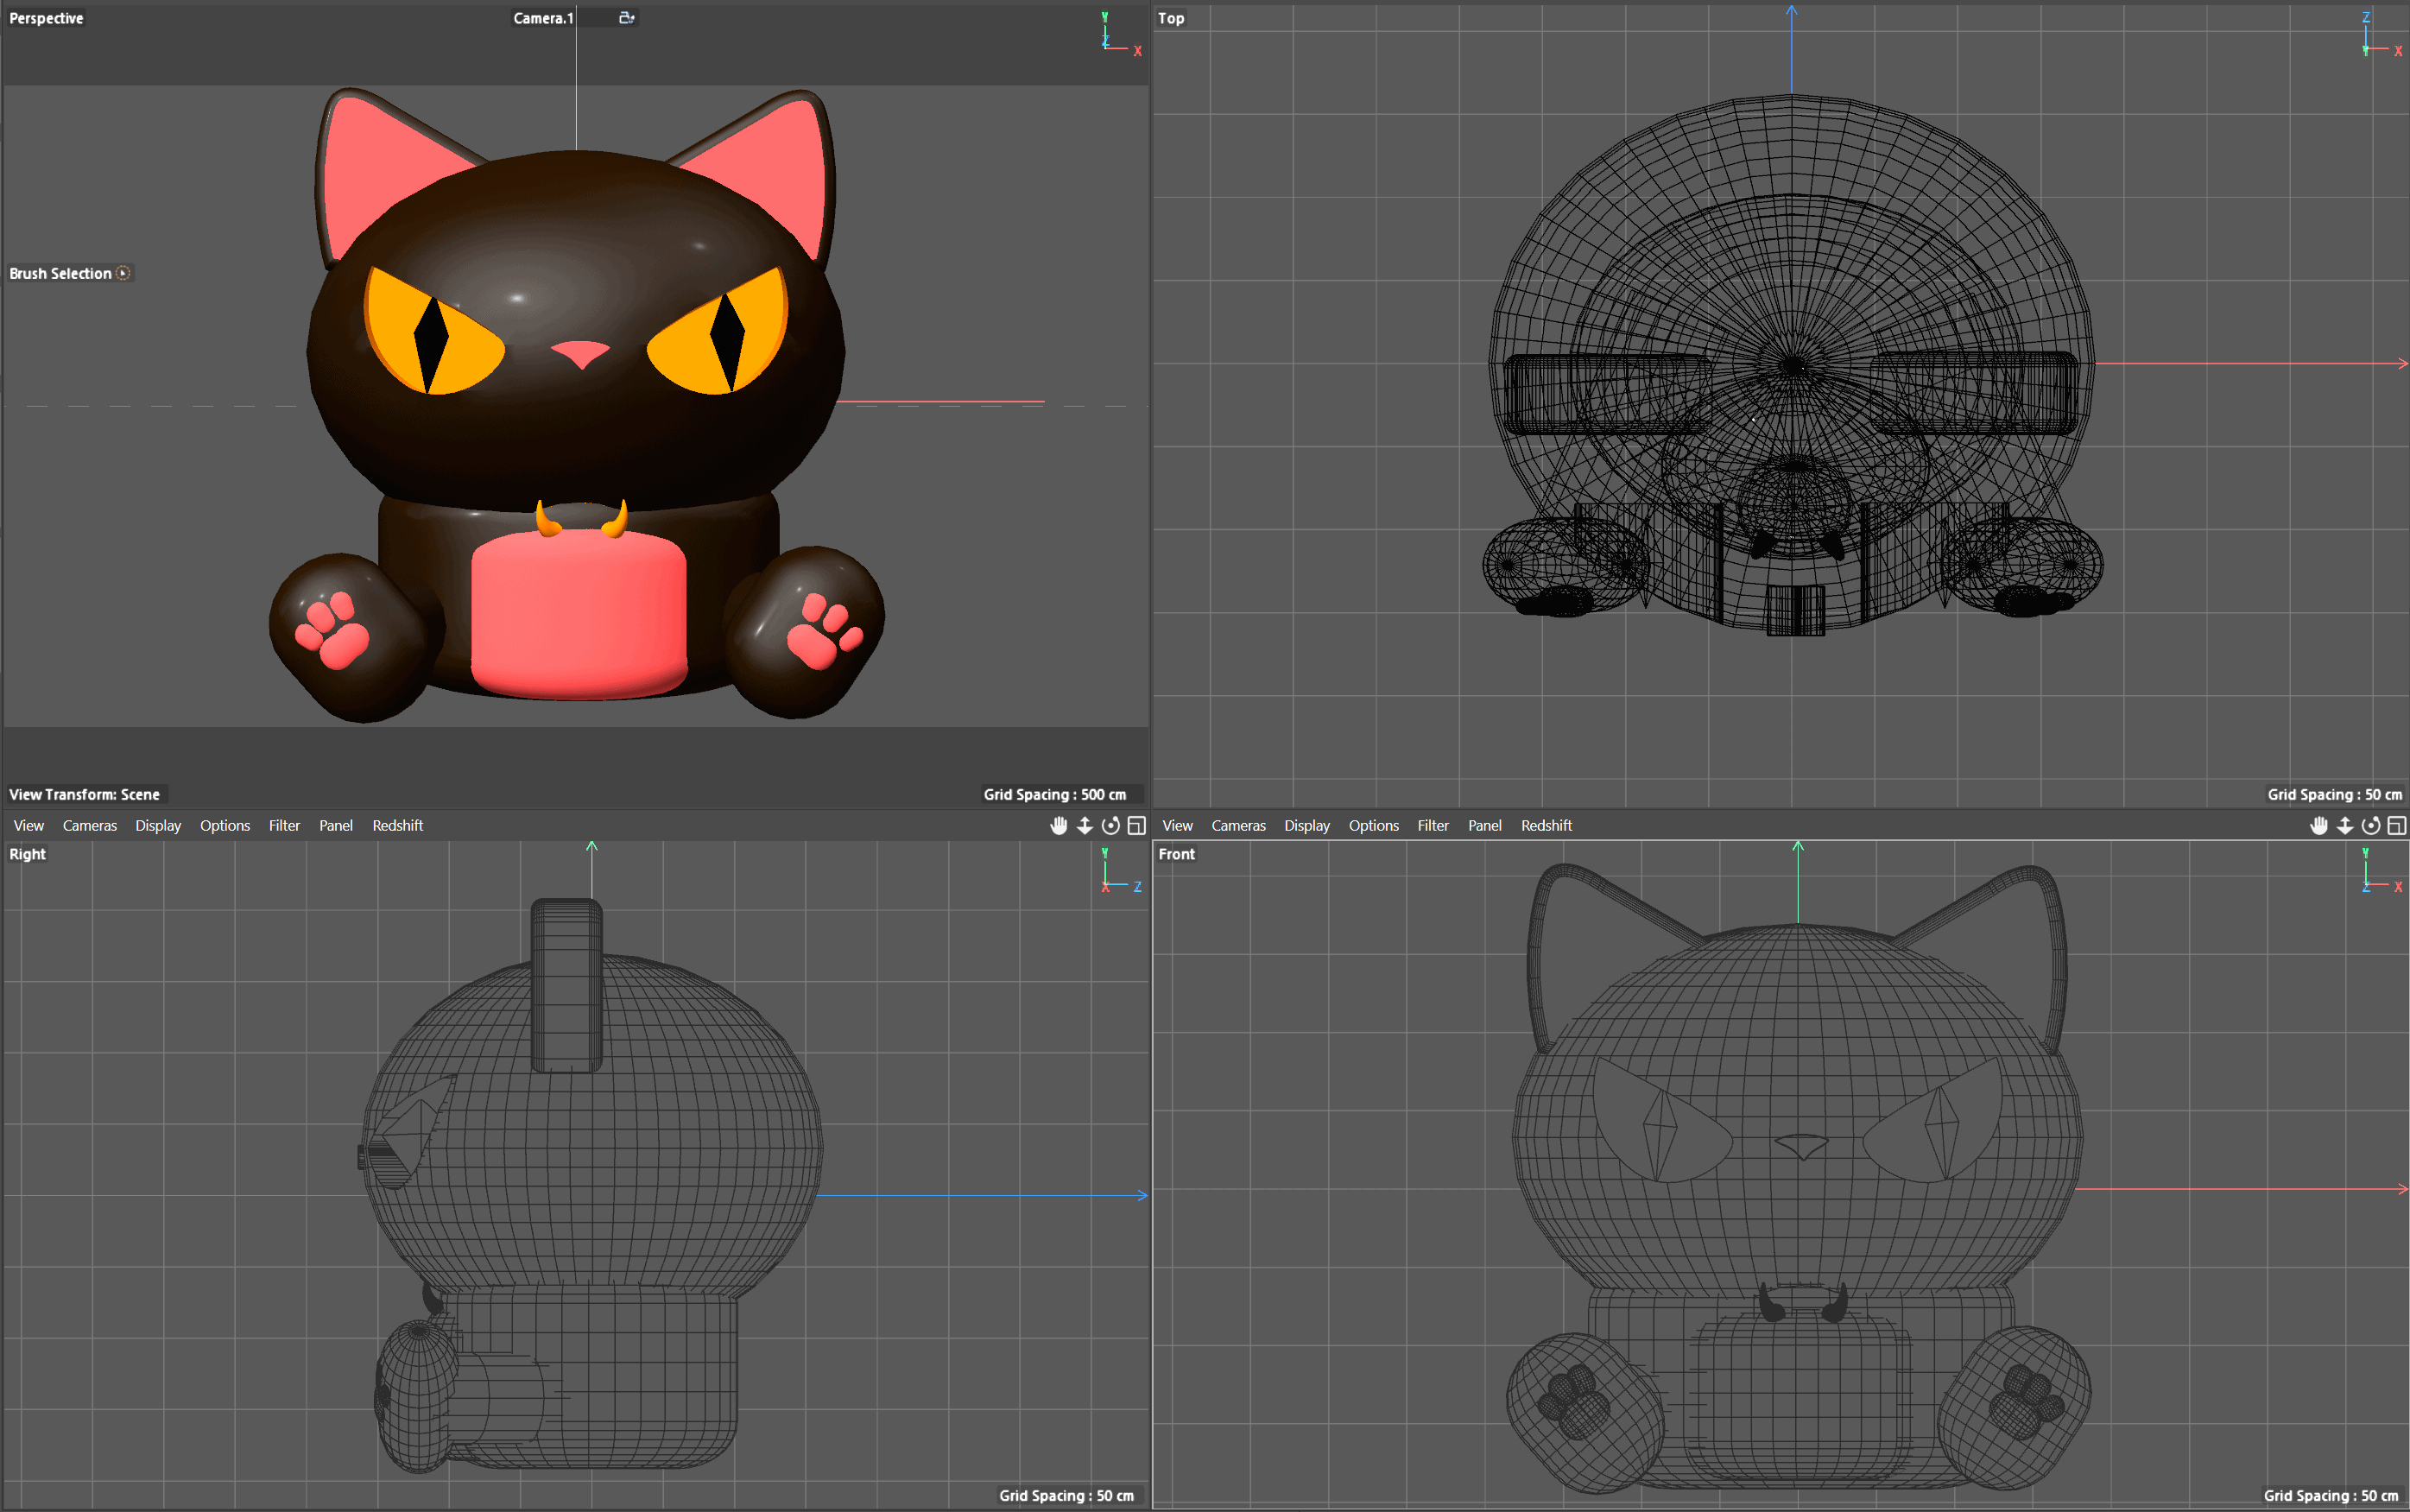Open the Panel menu in Front viewport
The width and height of the screenshot is (2410, 1512).
tap(1484, 825)
